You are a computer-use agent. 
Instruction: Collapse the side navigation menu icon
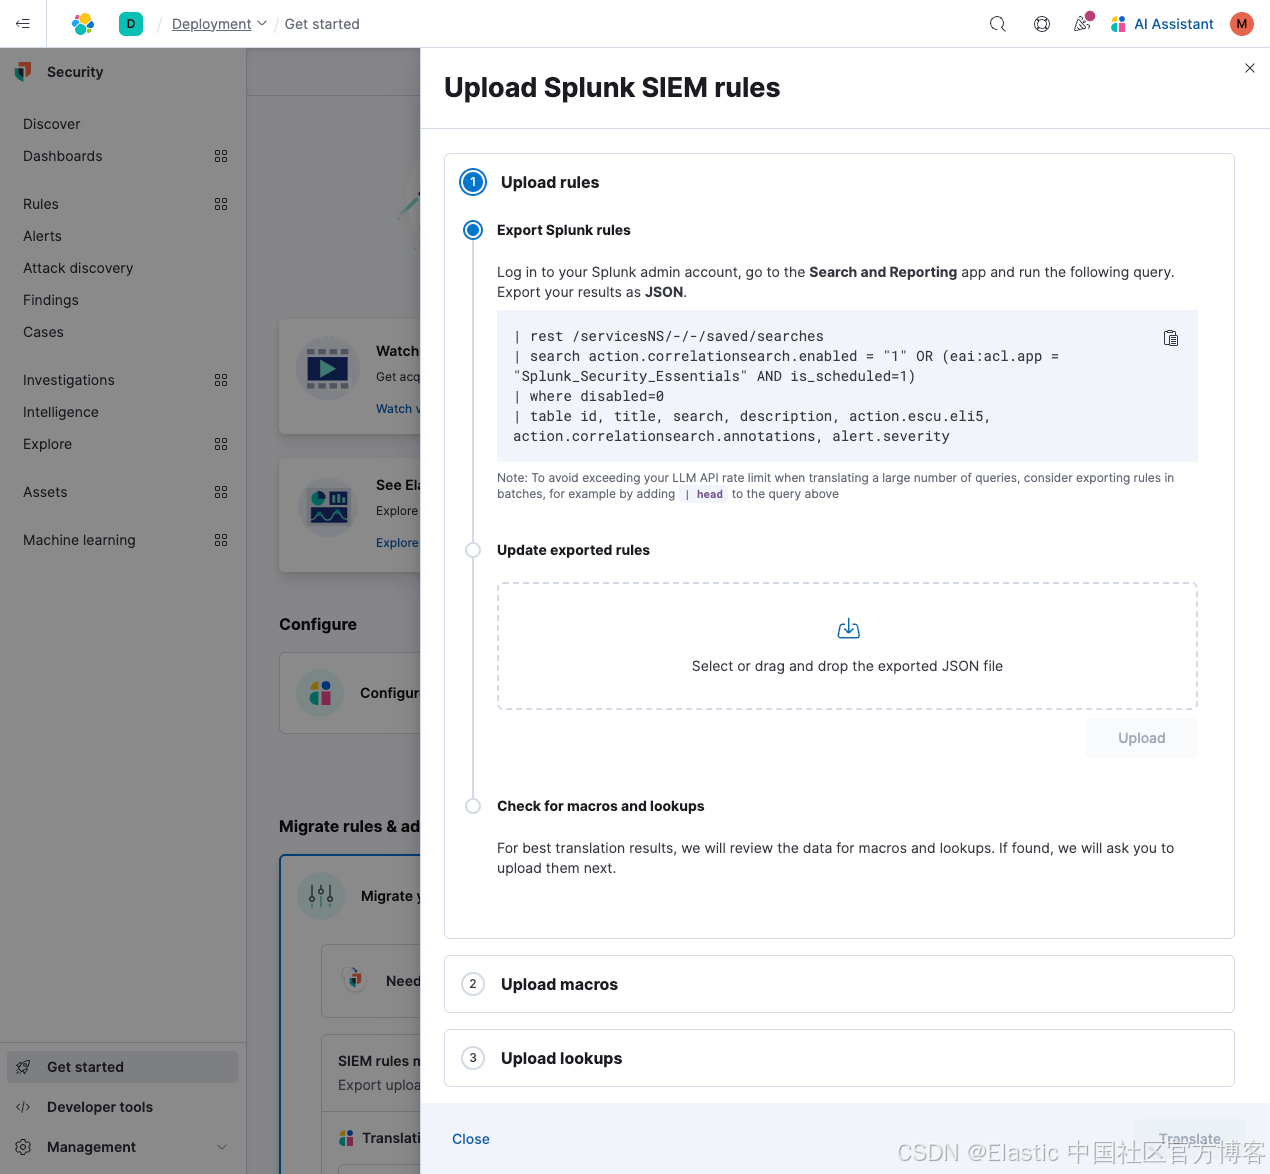point(23,24)
